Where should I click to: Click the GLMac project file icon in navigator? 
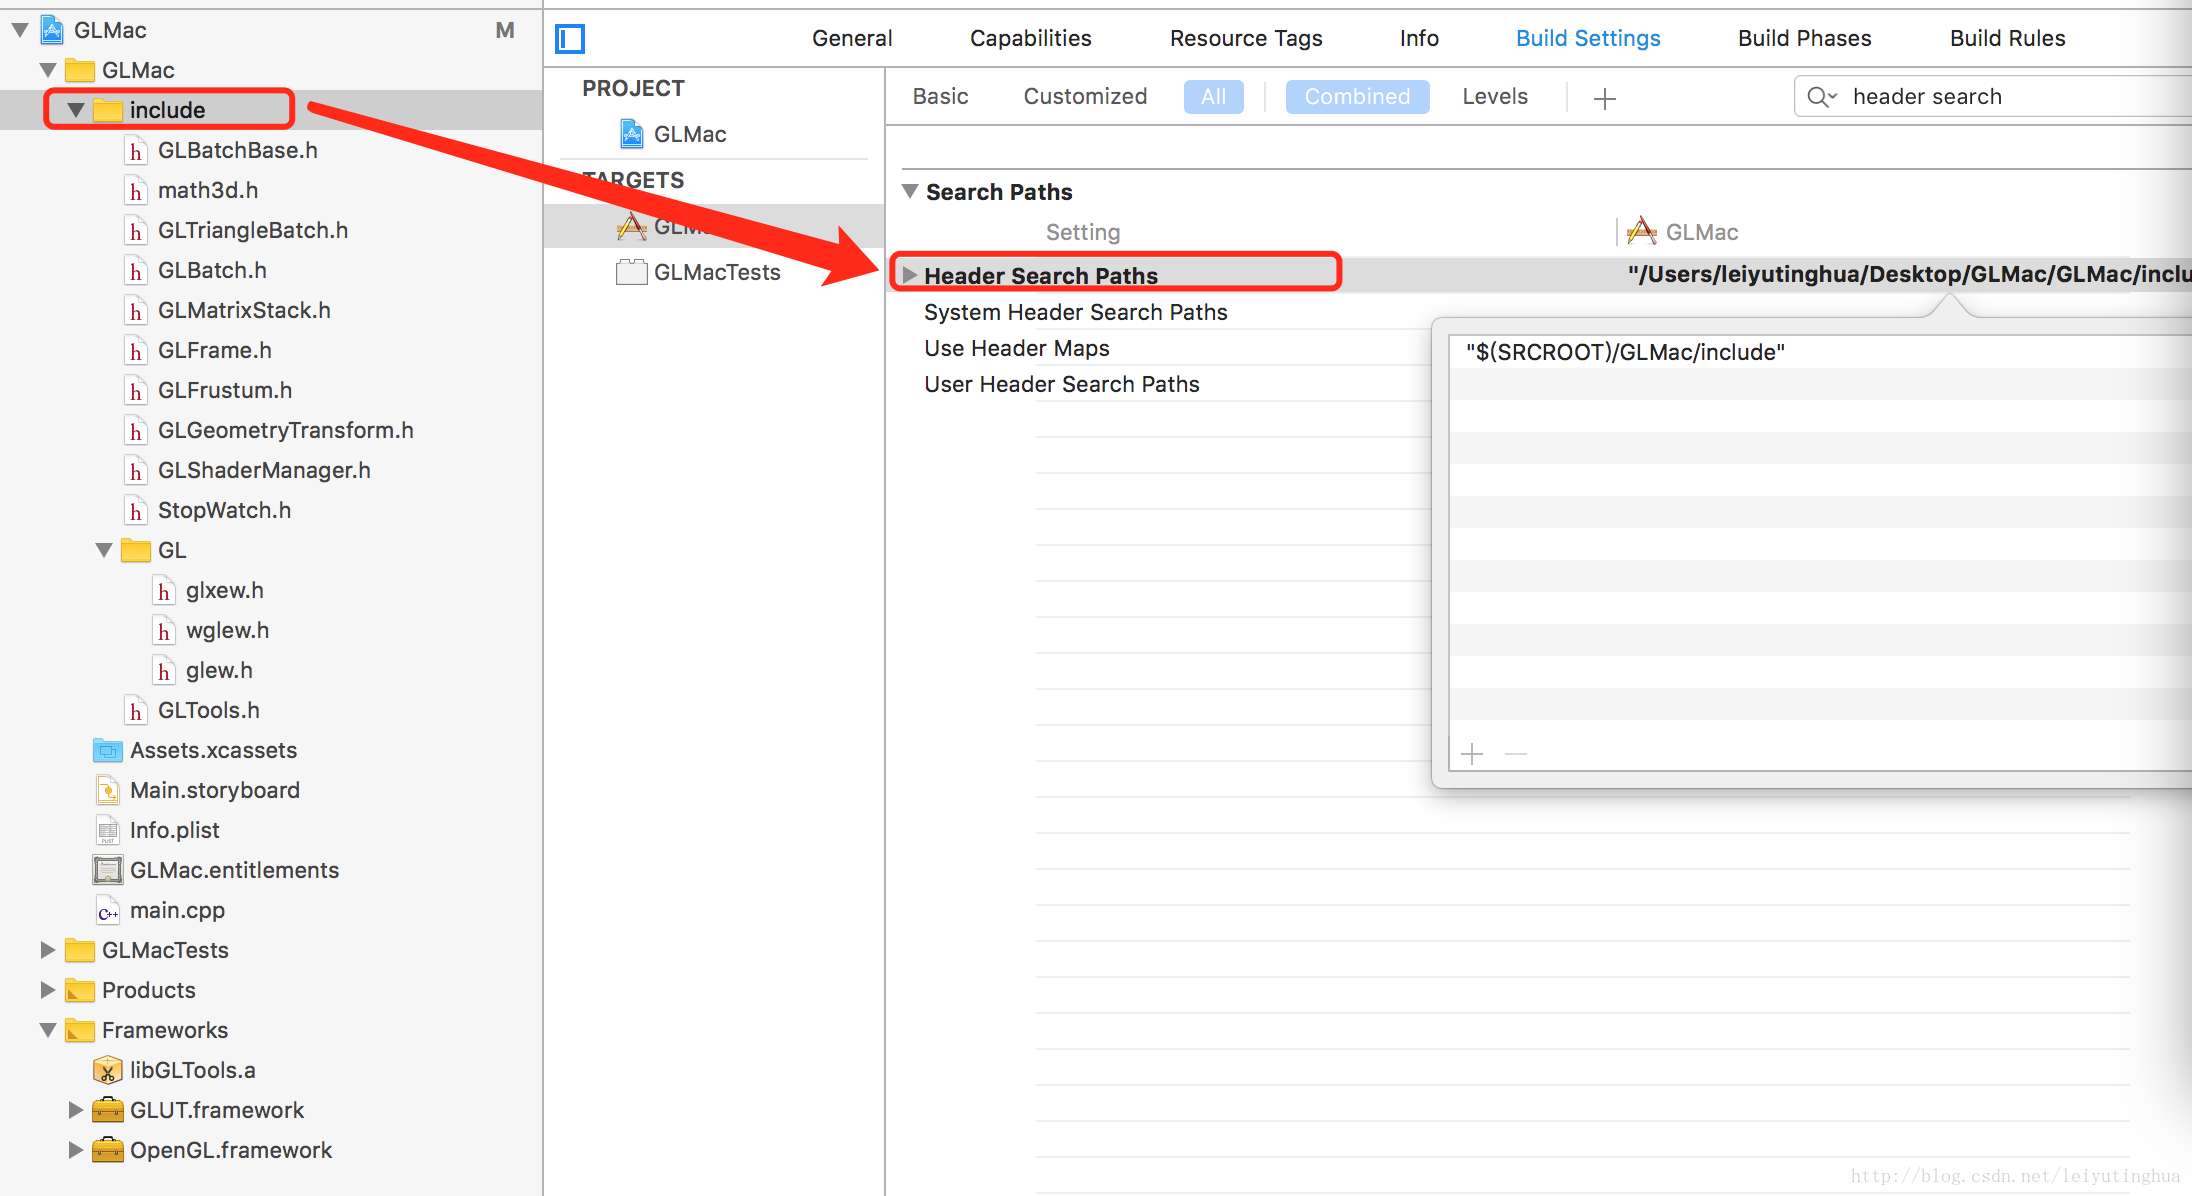(53, 30)
